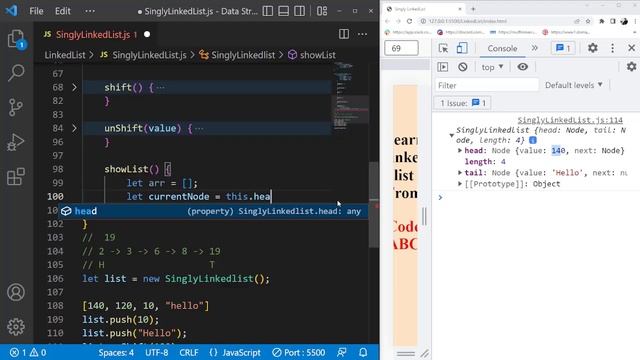
Task: Expand folded unShift(value) method
Action: coord(74,128)
